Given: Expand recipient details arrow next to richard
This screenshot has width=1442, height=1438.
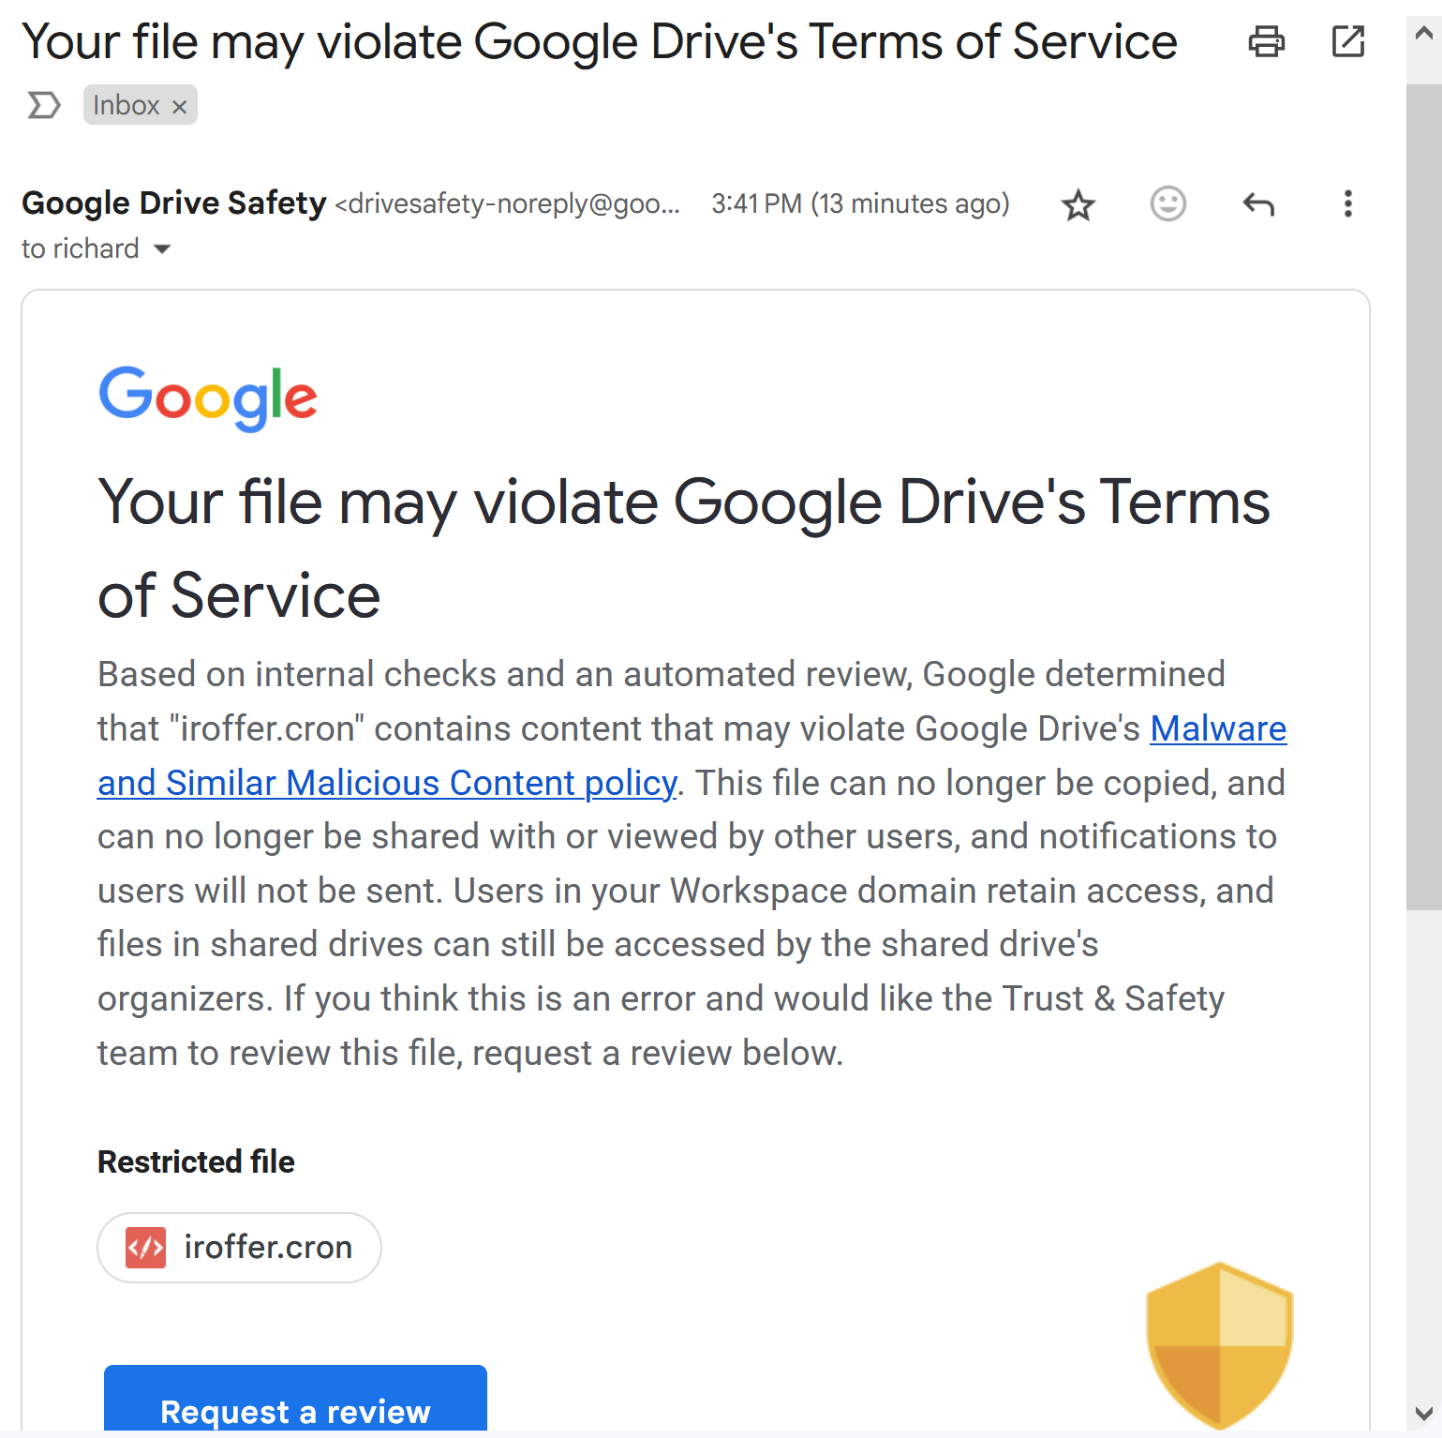Looking at the screenshot, I should pos(162,249).
